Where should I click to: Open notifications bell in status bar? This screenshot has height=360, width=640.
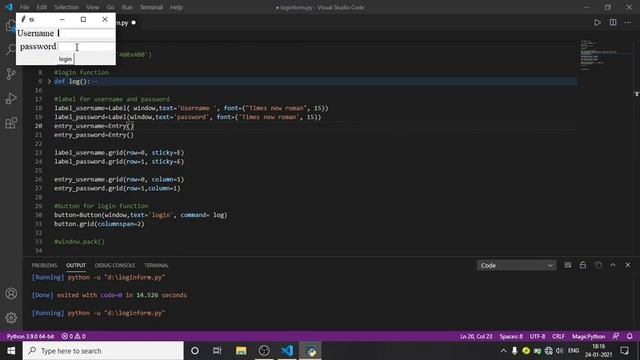coord(630,336)
